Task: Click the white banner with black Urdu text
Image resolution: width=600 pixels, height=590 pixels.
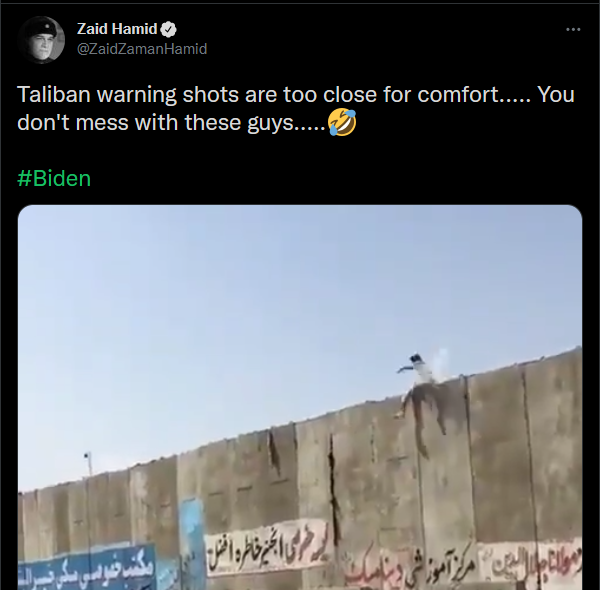Action: [266, 548]
